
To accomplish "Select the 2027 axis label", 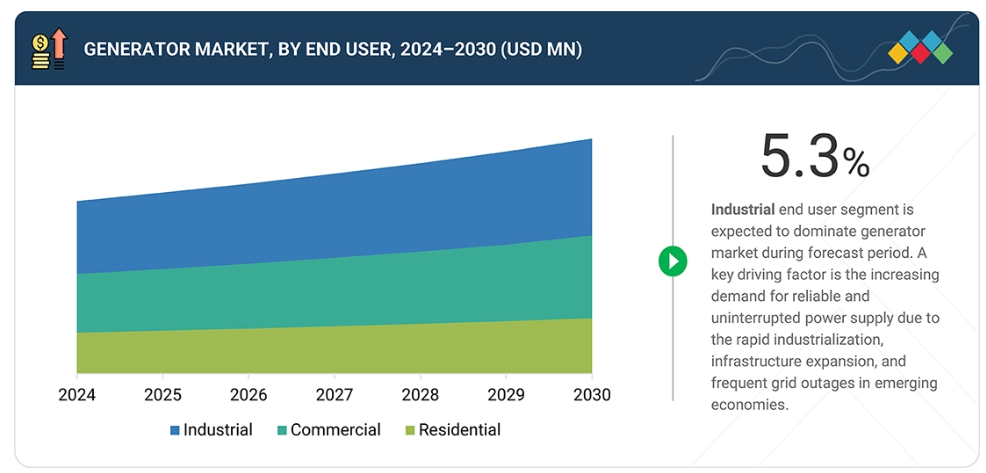I will coord(334,395).
